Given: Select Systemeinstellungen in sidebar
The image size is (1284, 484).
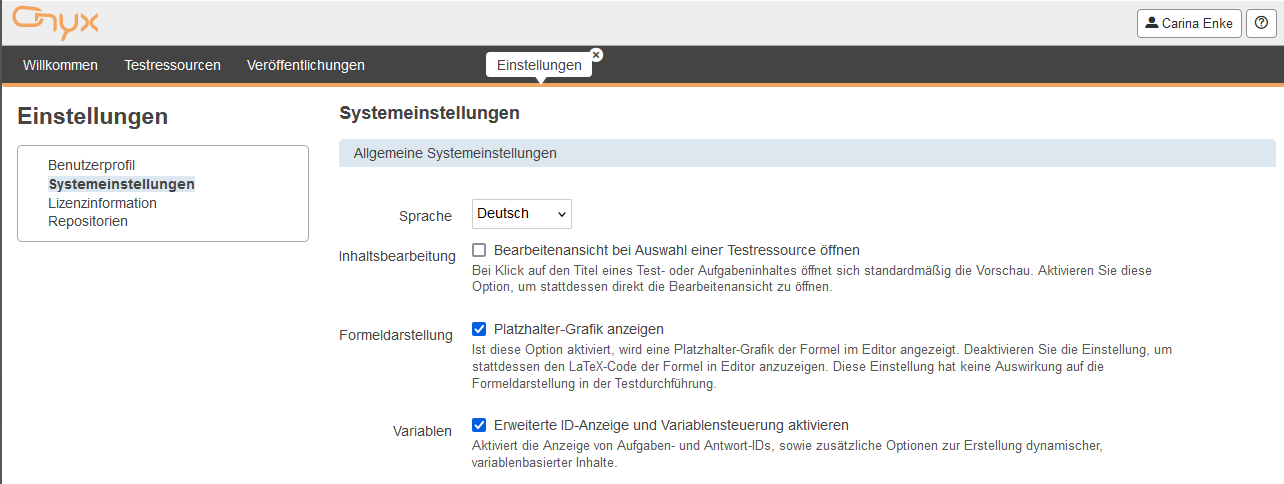Looking at the screenshot, I should click(x=121, y=184).
